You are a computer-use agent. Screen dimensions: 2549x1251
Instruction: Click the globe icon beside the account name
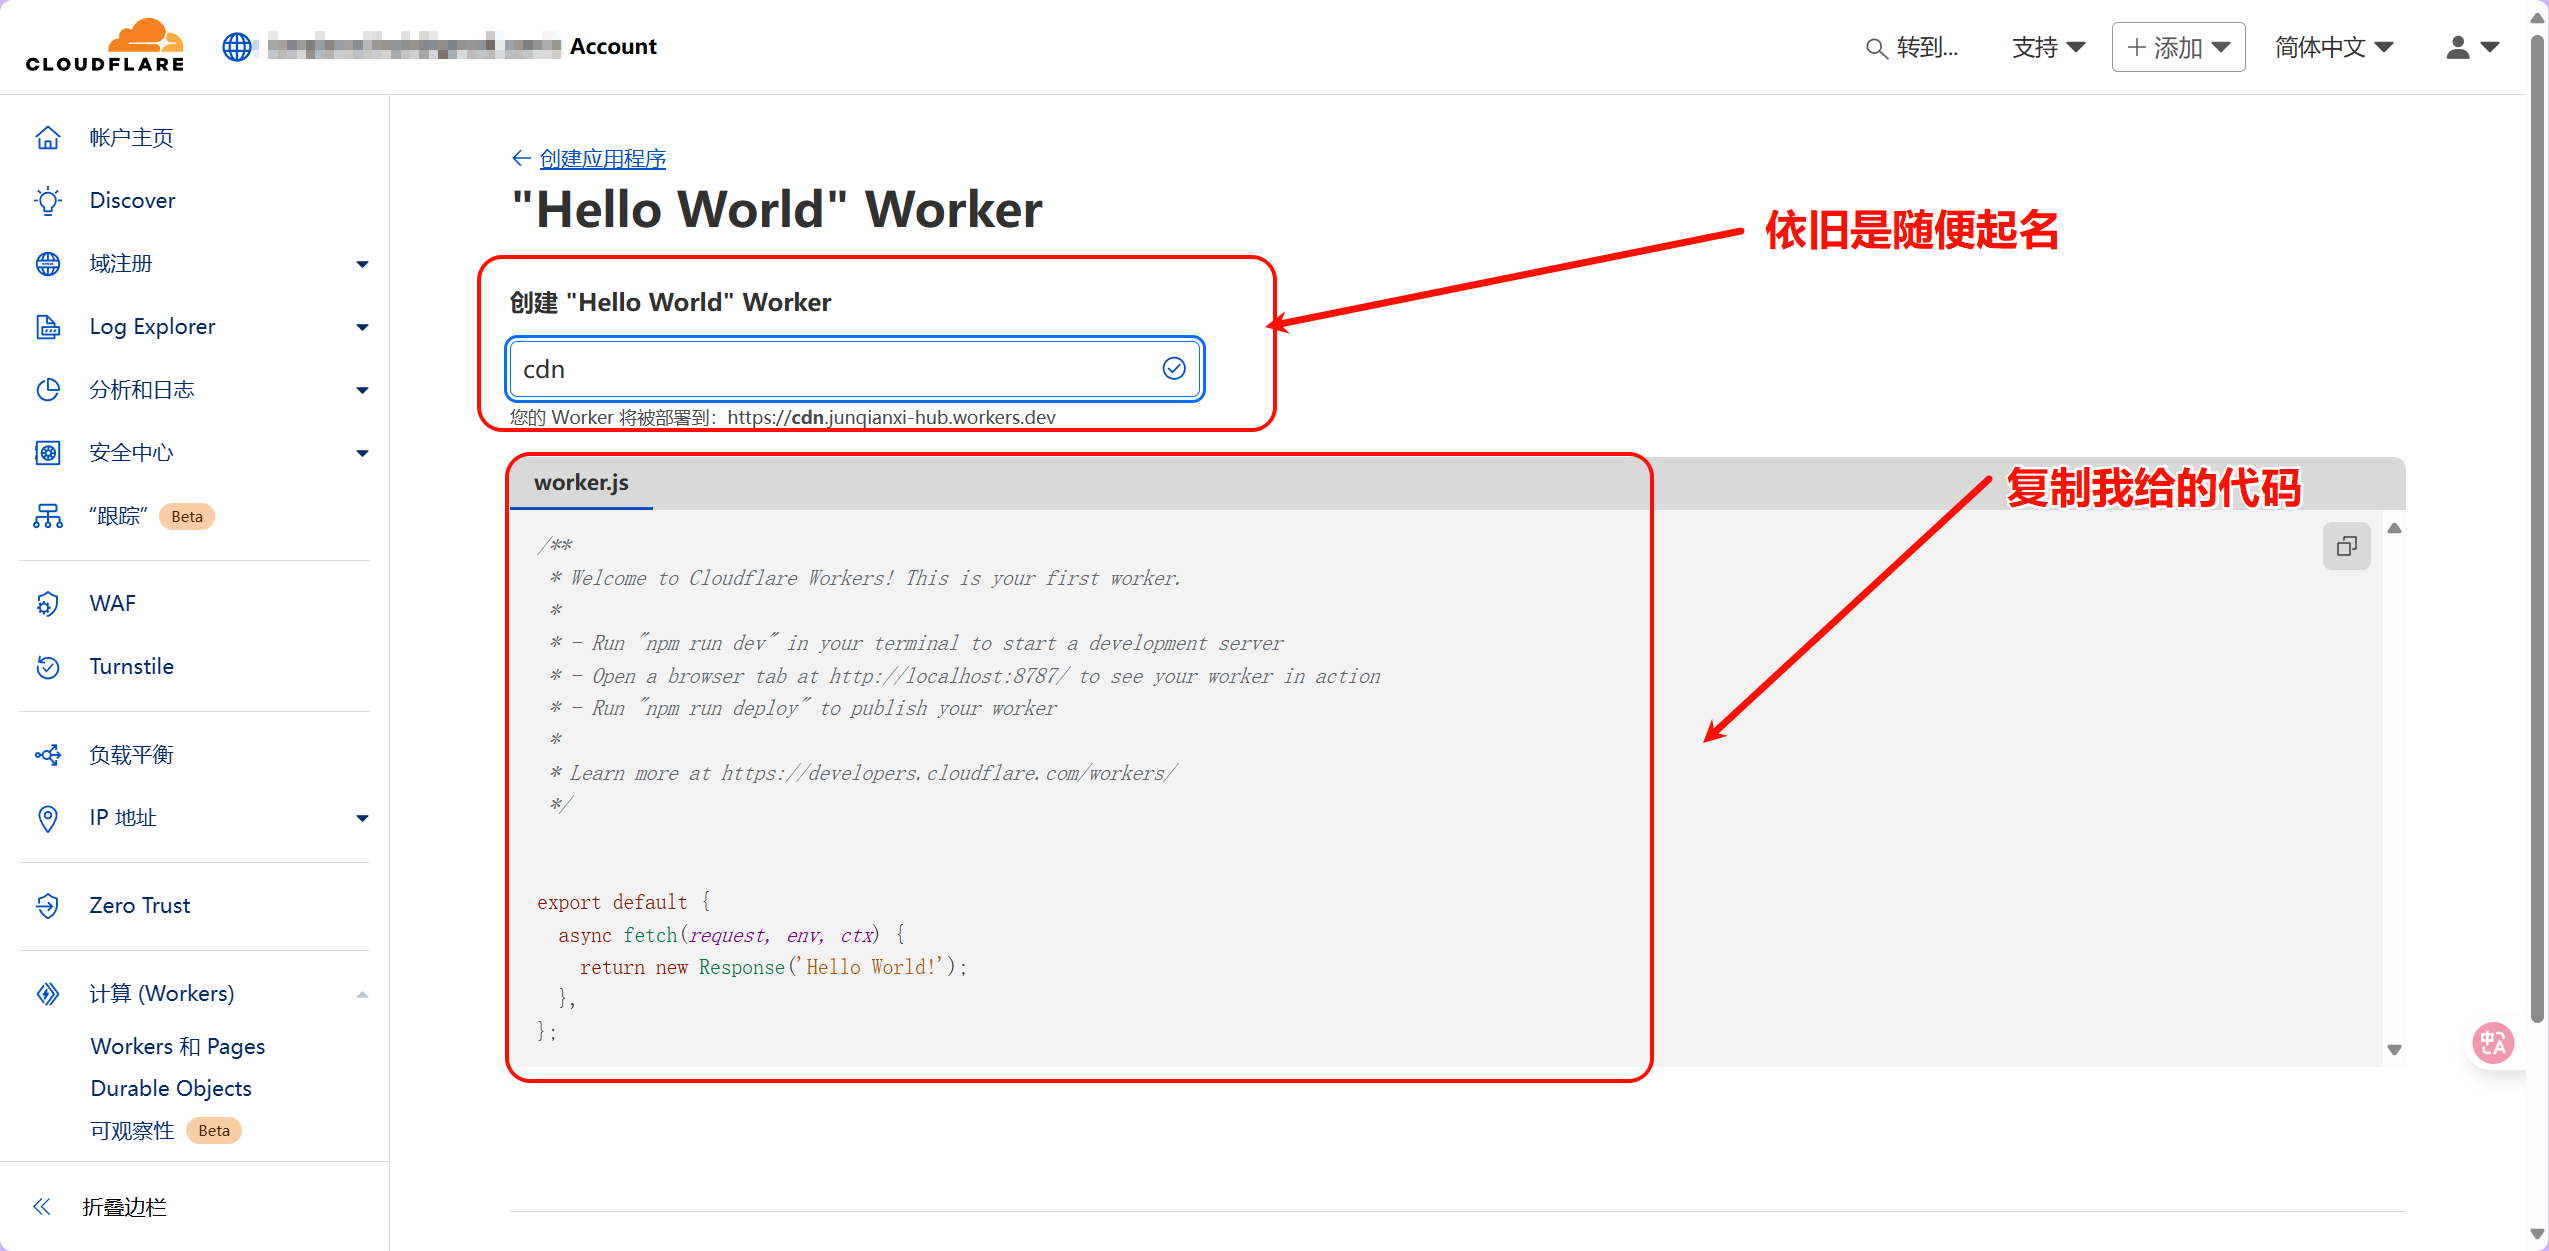237,47
